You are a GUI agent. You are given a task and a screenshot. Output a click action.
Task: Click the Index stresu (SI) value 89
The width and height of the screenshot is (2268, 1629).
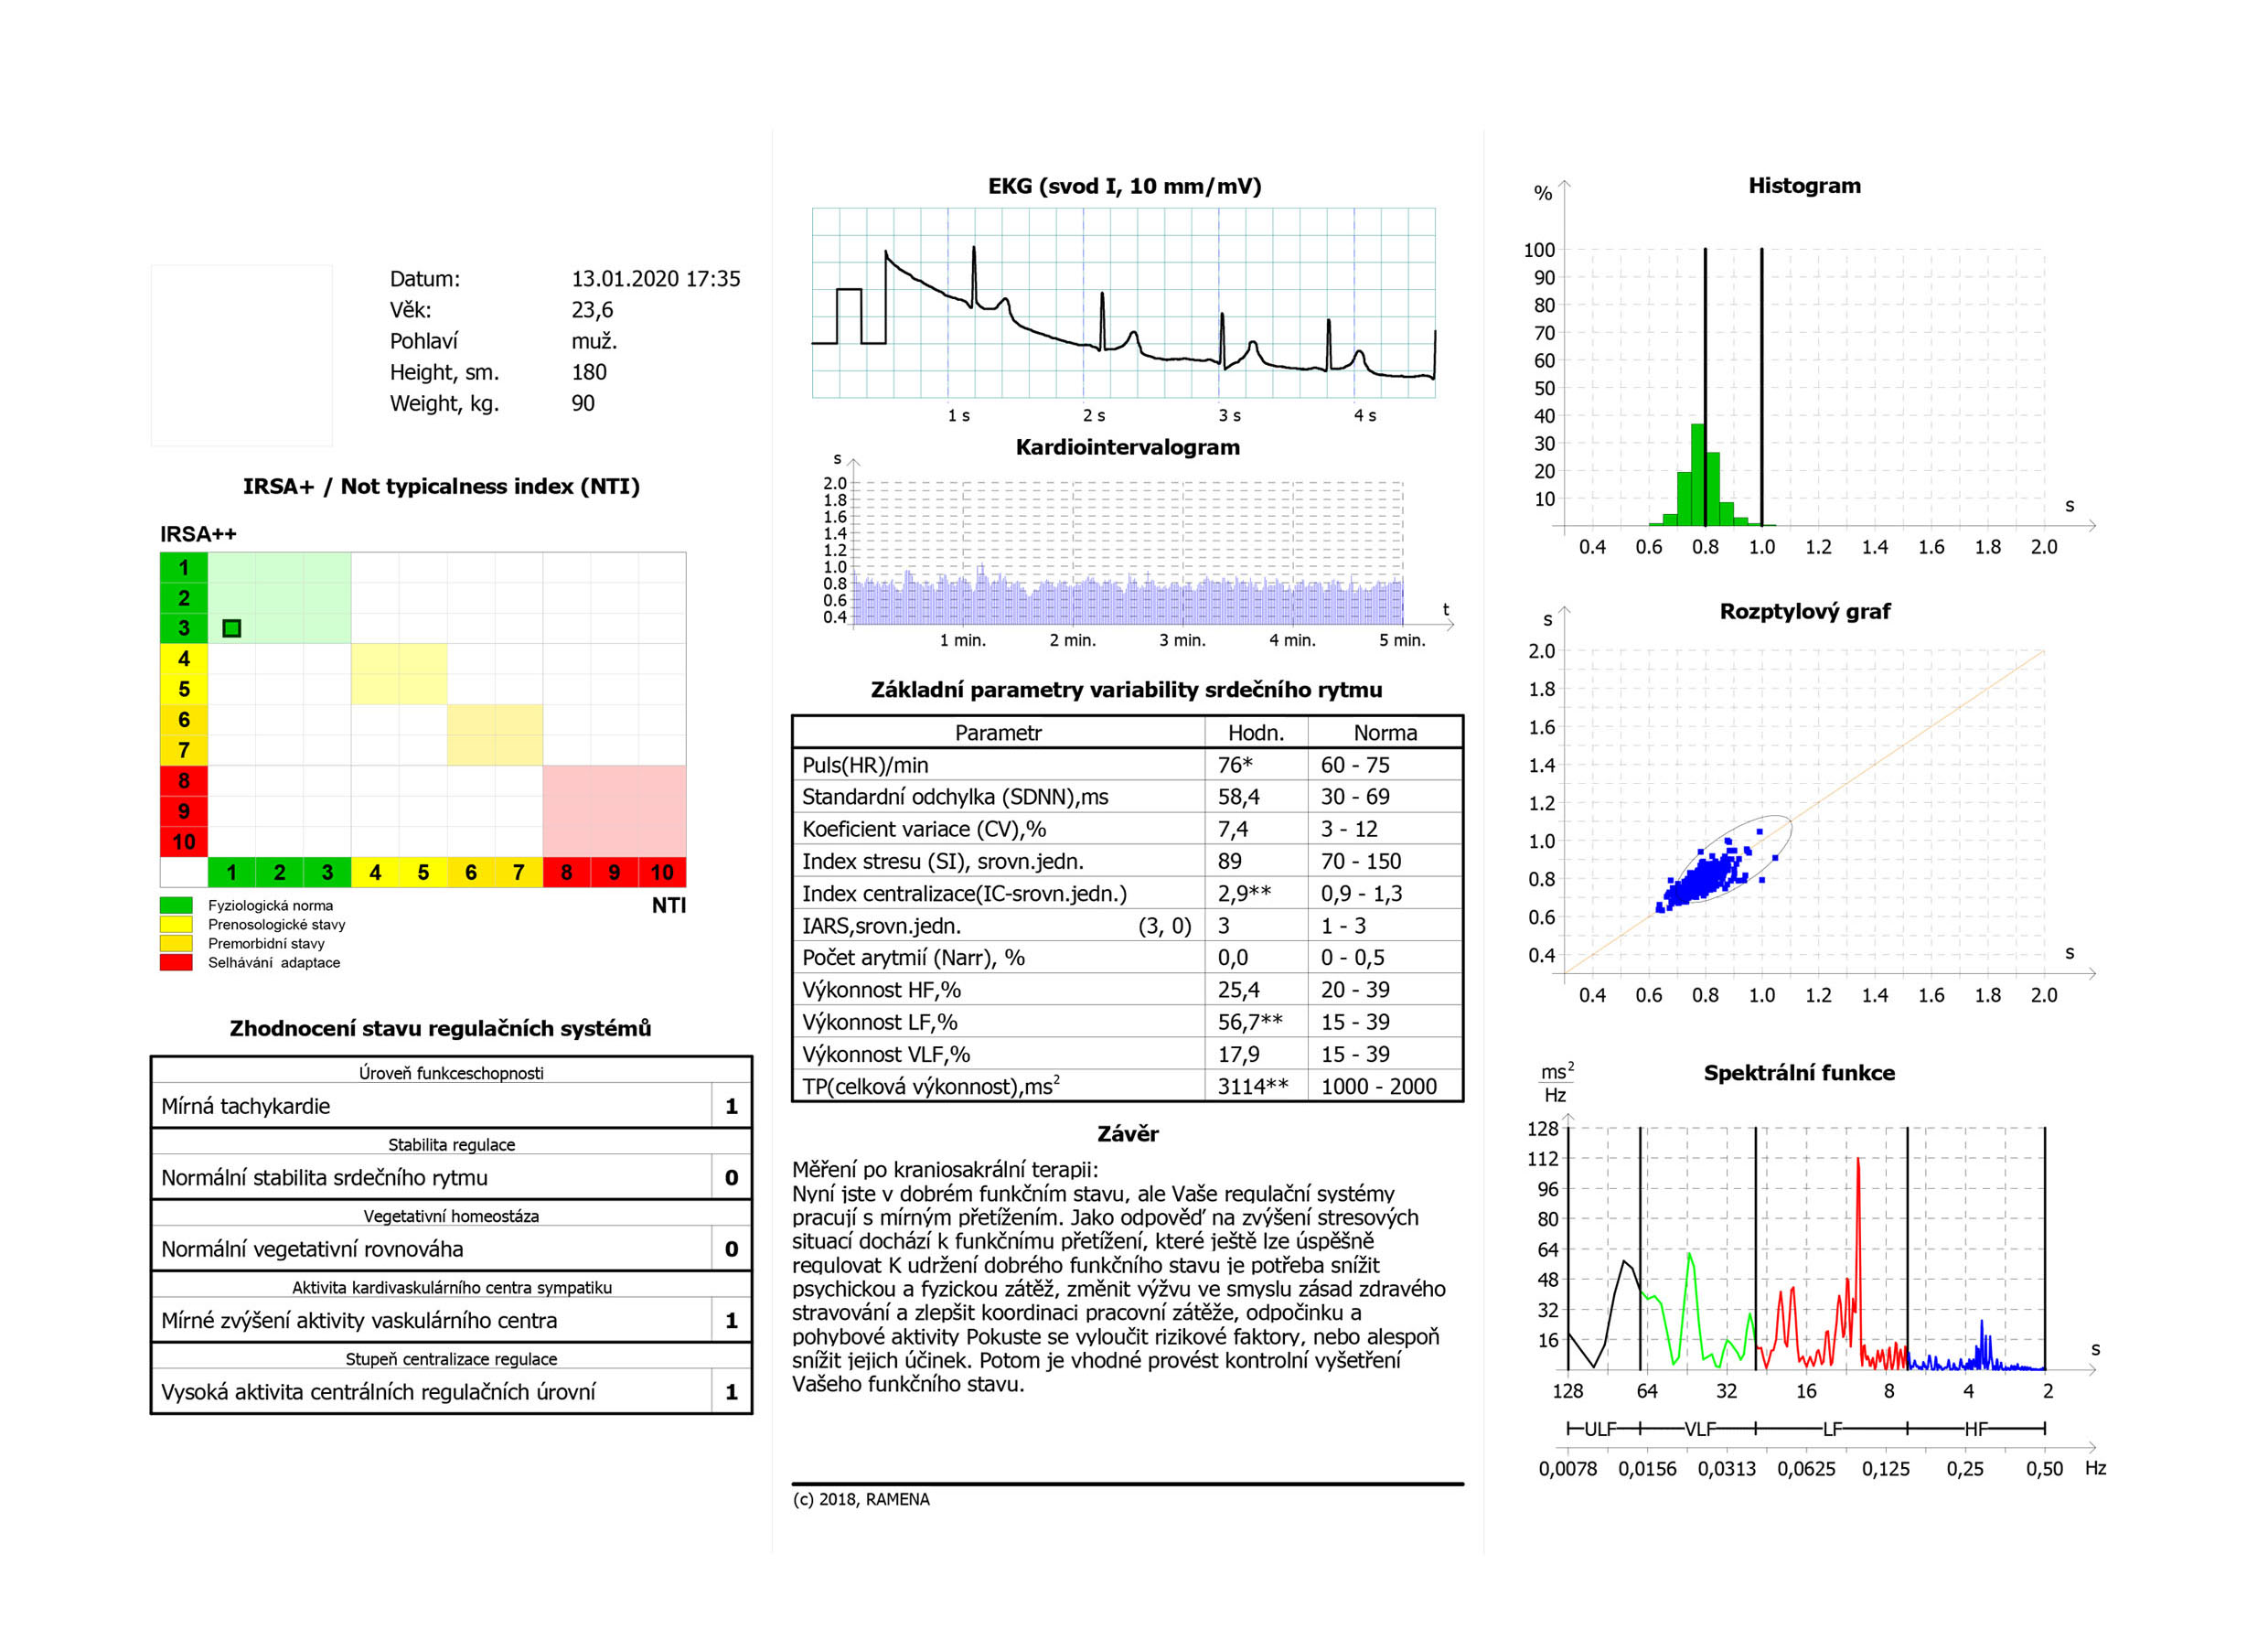[x=1230, y=861]
